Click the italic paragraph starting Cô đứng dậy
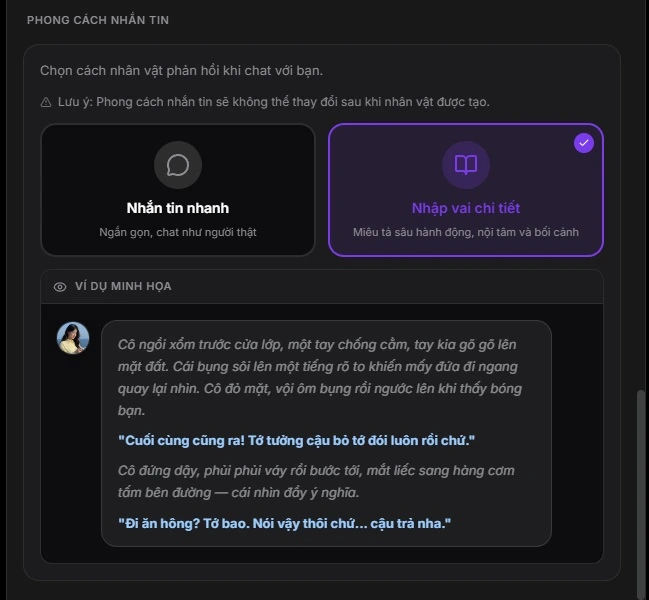This screenshot has height=600, width=649. 316,482
